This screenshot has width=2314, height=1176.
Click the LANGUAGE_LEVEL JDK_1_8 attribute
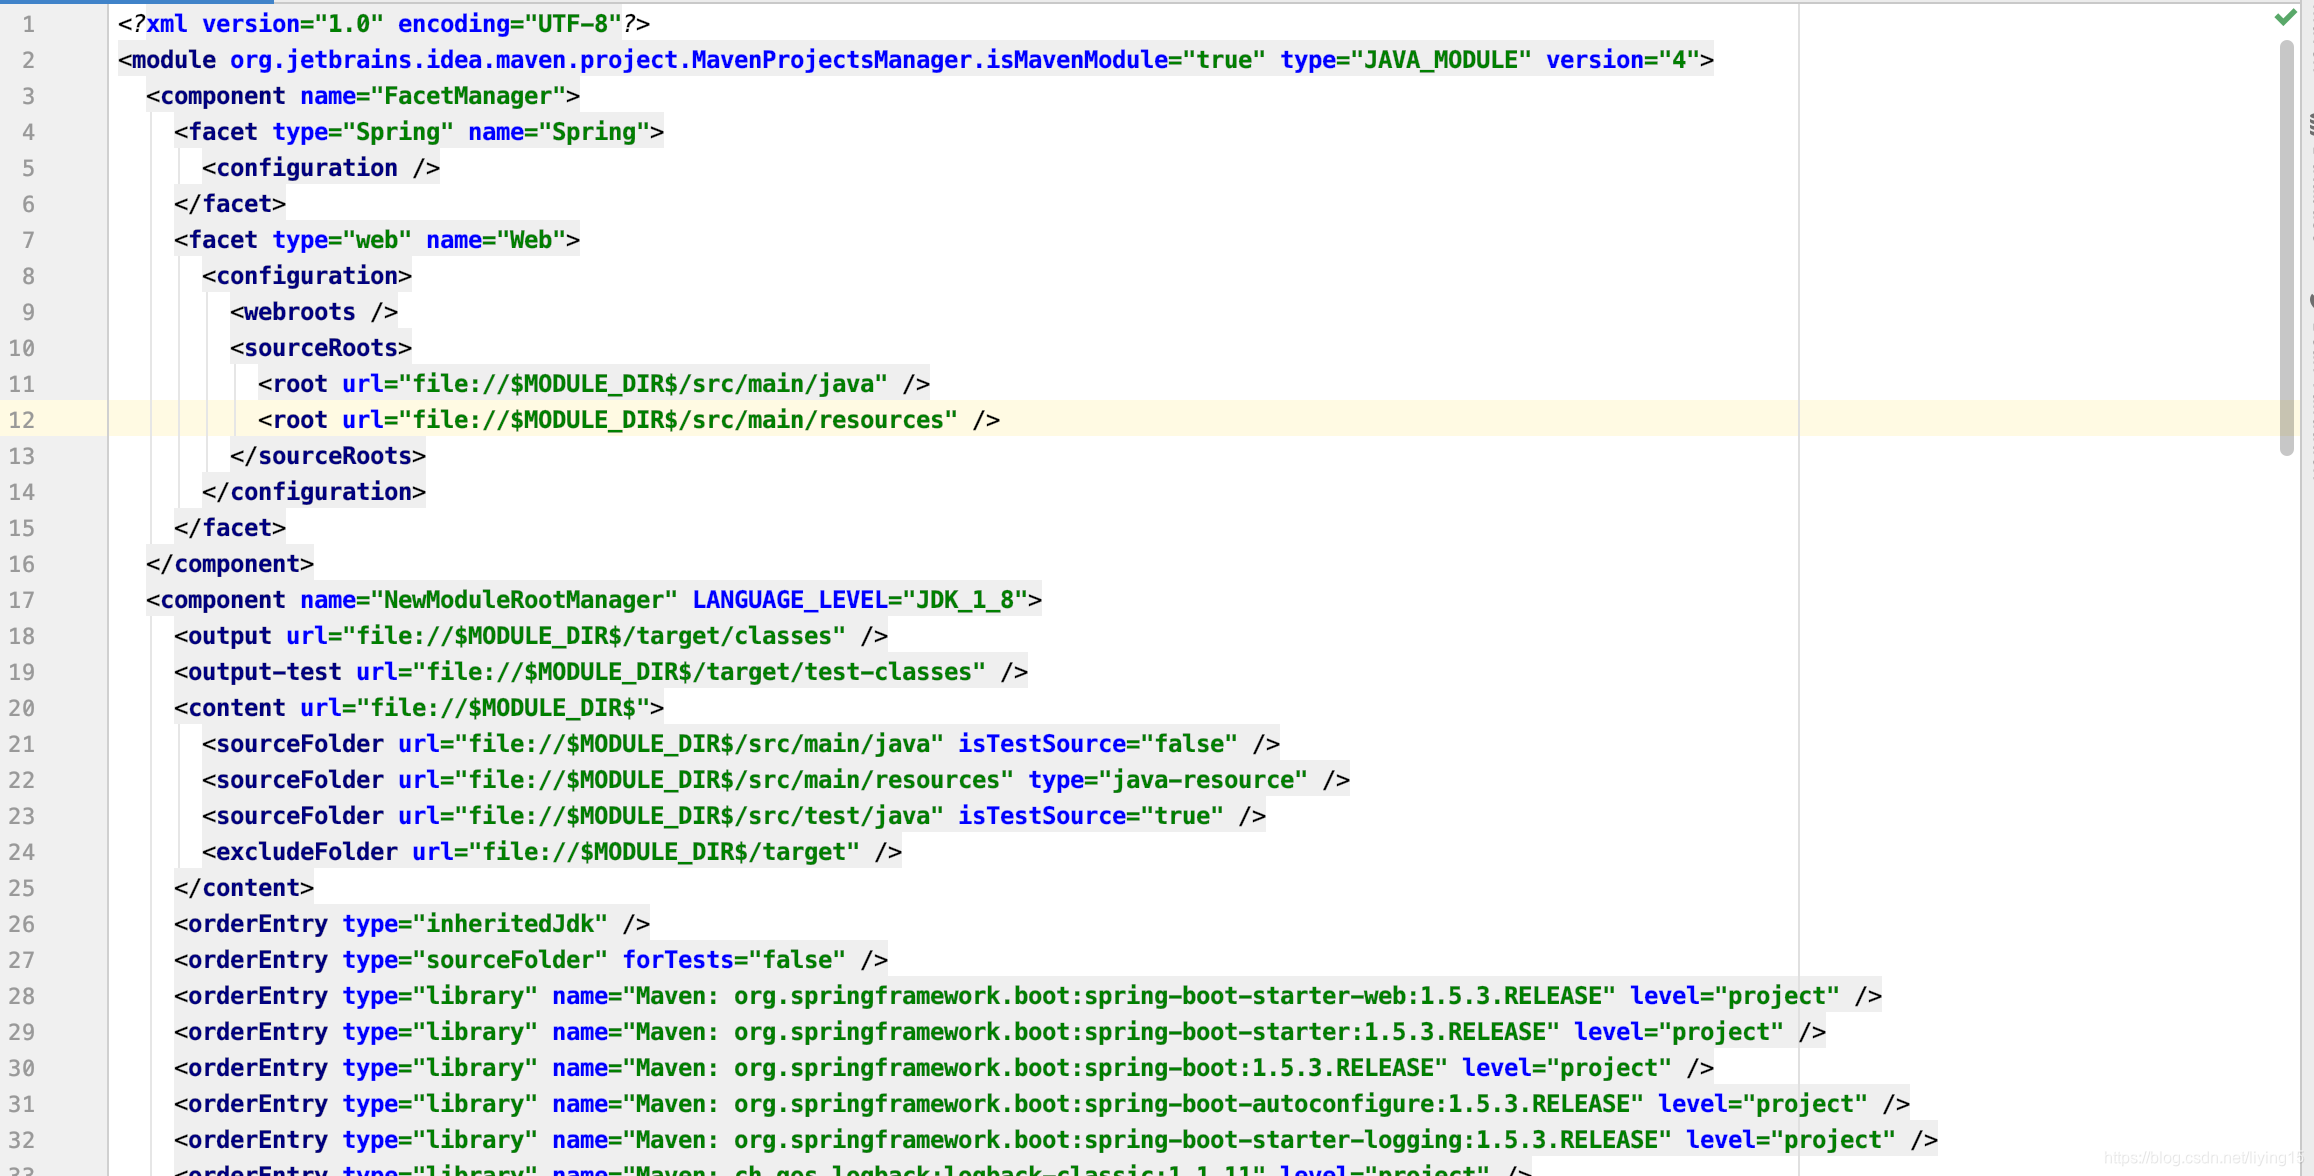click(x=860, y=600)
